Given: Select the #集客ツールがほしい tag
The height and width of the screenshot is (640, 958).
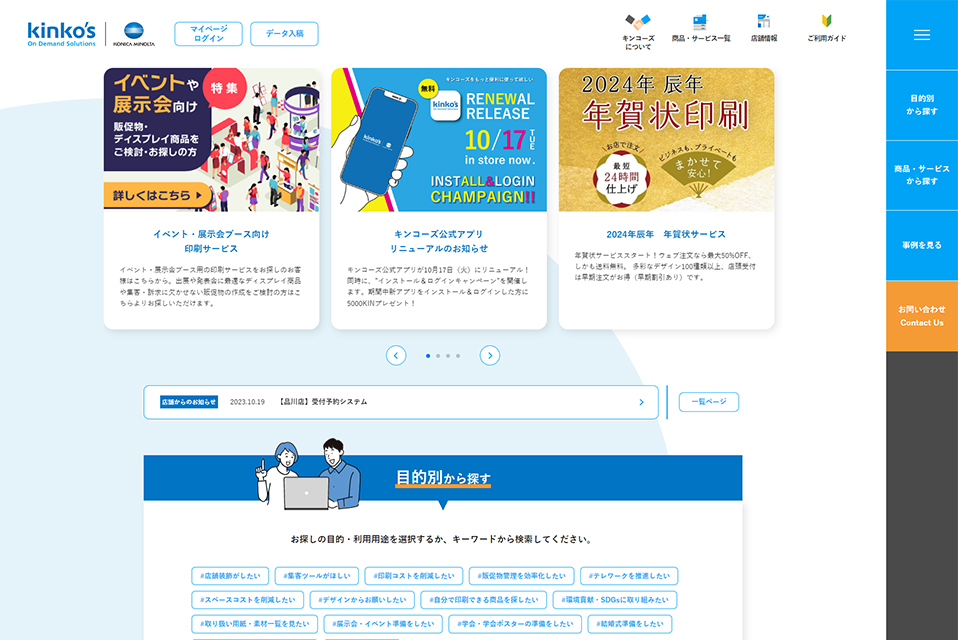Looking at the screenshot, I should coord(317,576).
